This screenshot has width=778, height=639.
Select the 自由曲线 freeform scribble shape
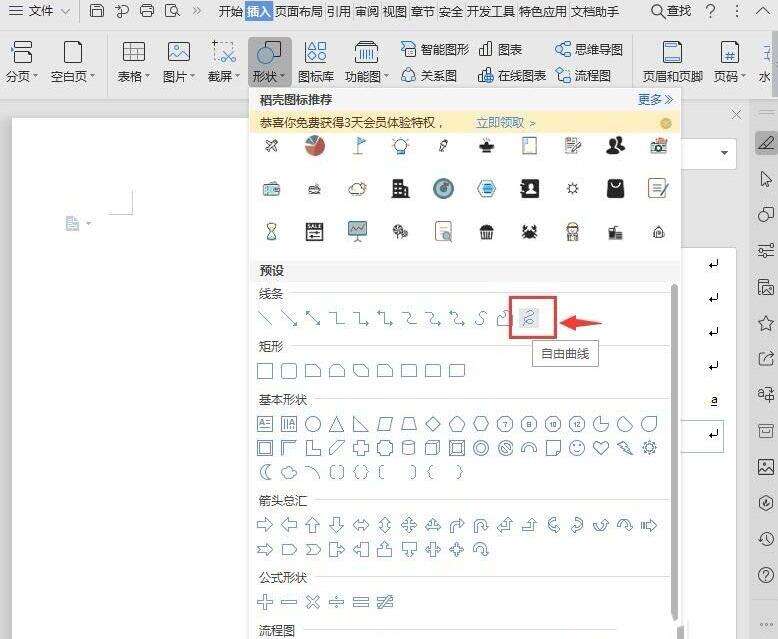(529, 318)
